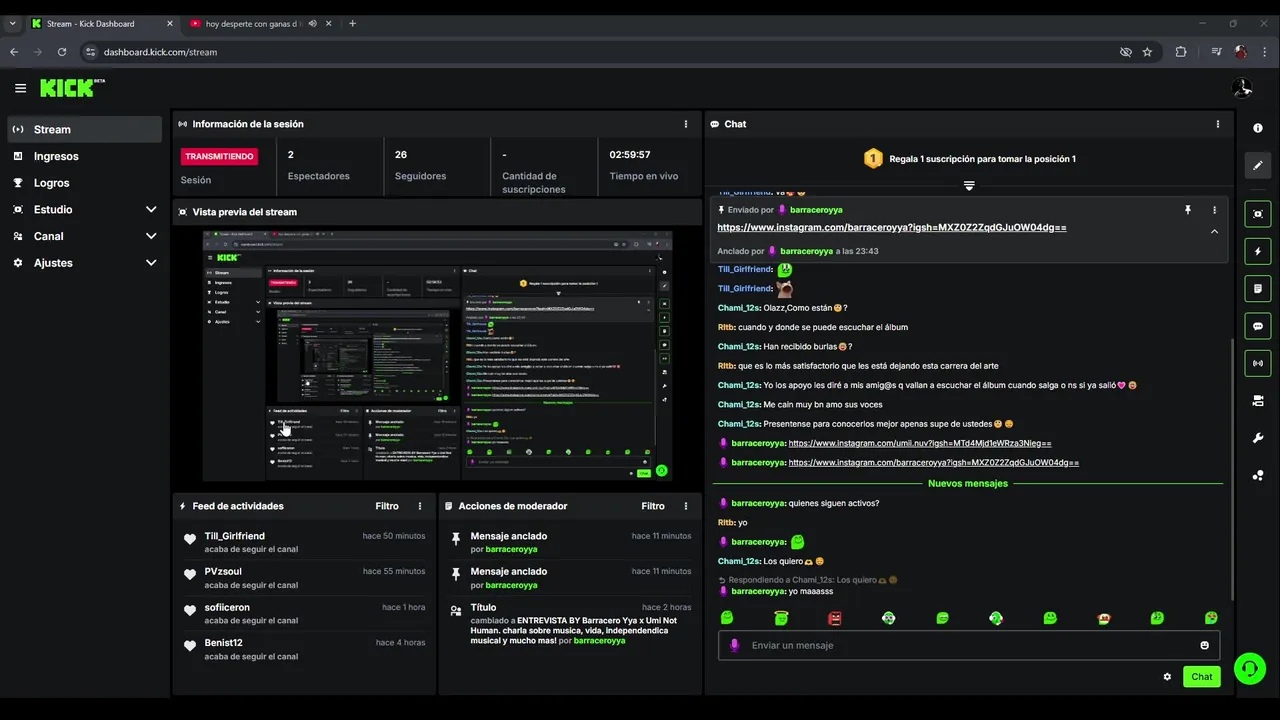The width and height of the screenshot is (1280, 720).
Task: Open Ingresos in the sidebar
Action: tap(85, 156)
